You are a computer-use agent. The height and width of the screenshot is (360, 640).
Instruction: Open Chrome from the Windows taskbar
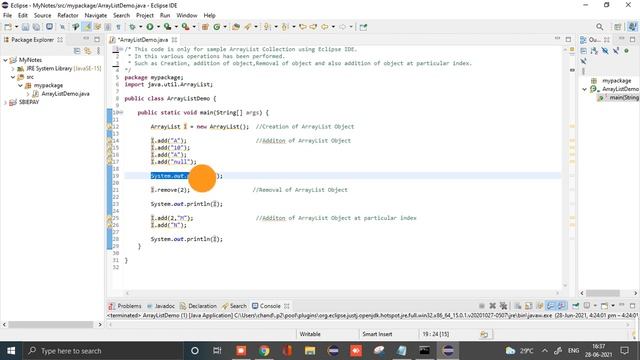pos(264,351)
